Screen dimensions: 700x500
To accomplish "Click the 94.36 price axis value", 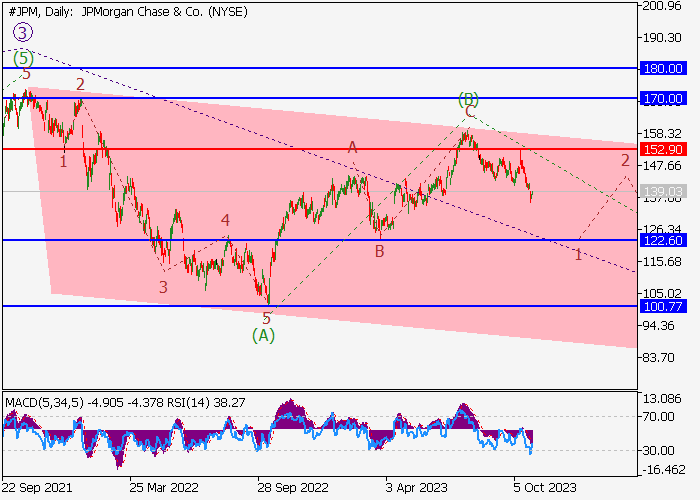I will 658,326.
